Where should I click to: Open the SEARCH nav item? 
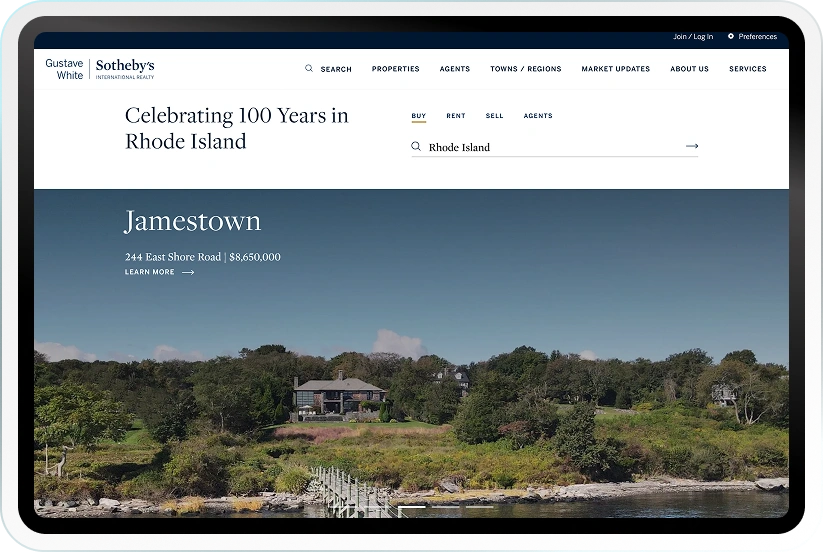336,69
